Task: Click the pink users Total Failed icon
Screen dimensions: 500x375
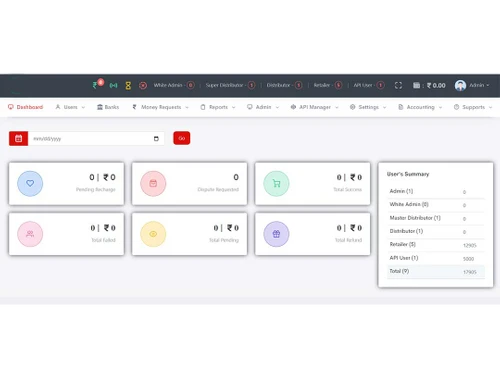Action: [30, 234]
